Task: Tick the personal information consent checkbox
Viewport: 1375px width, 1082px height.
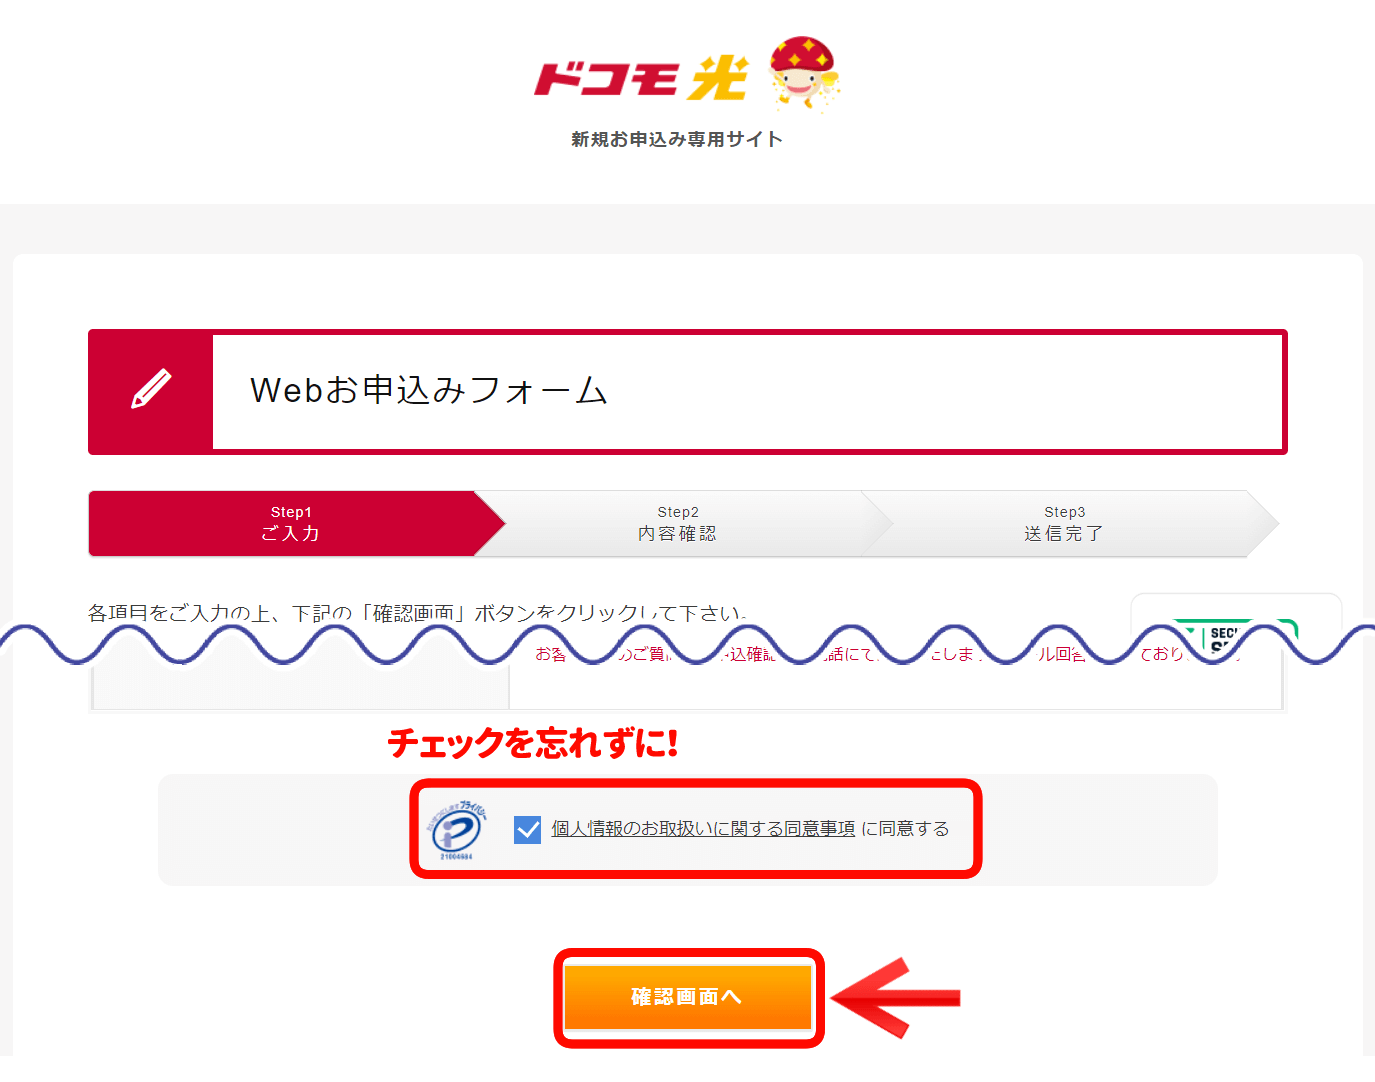Action: click(x=527, y=829)
